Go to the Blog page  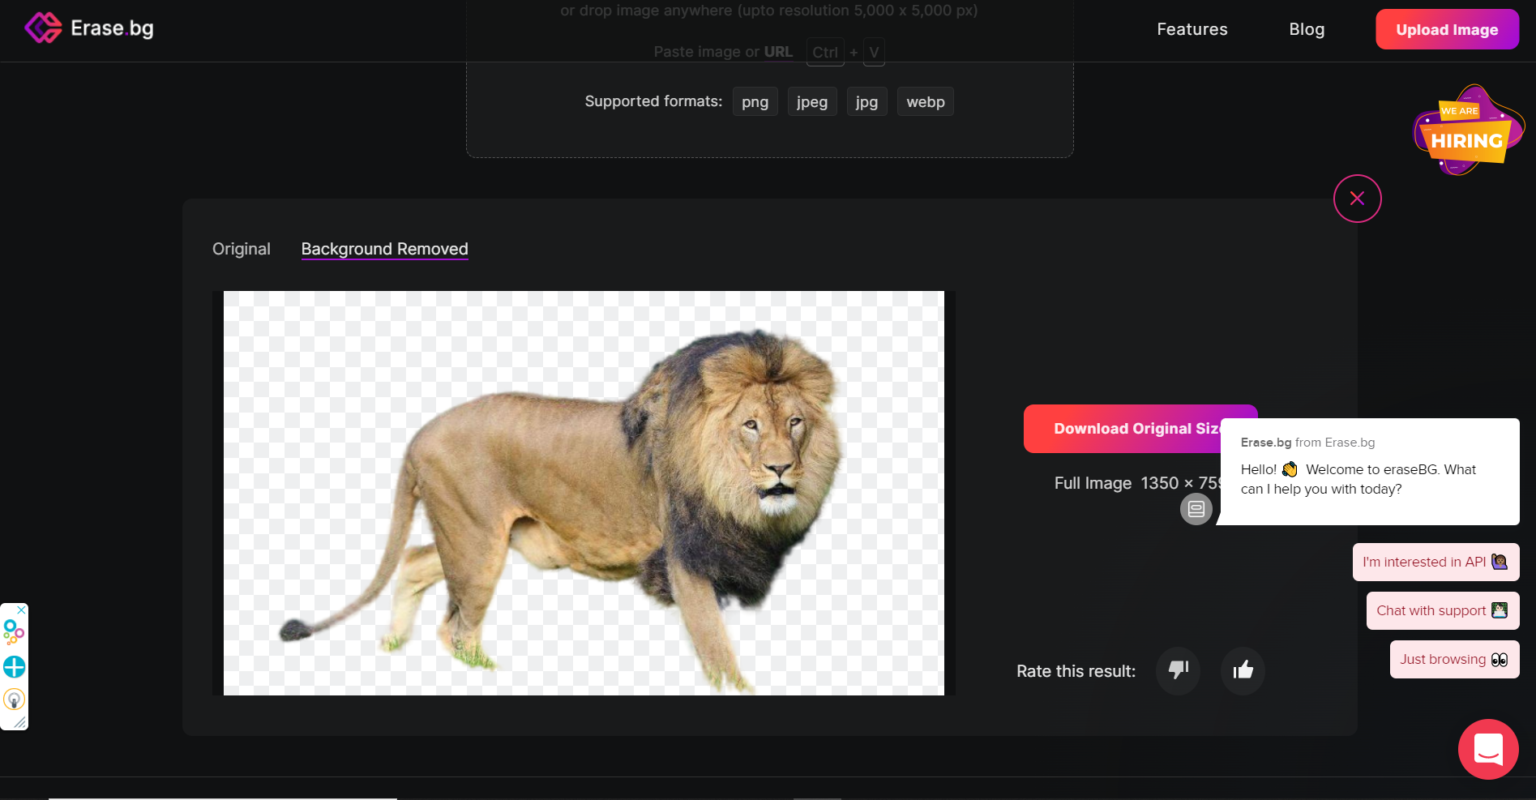(1306, 29)
